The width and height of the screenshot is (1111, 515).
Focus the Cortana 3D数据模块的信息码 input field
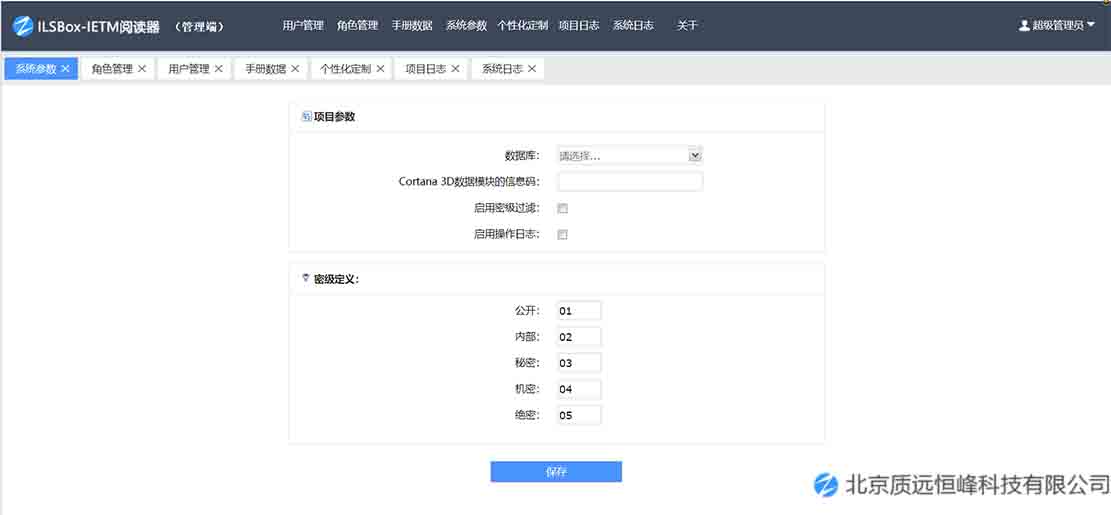[x=630, y=182]
